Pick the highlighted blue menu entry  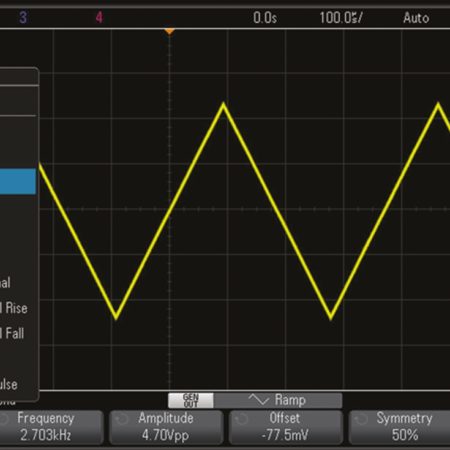coord(18,182)
